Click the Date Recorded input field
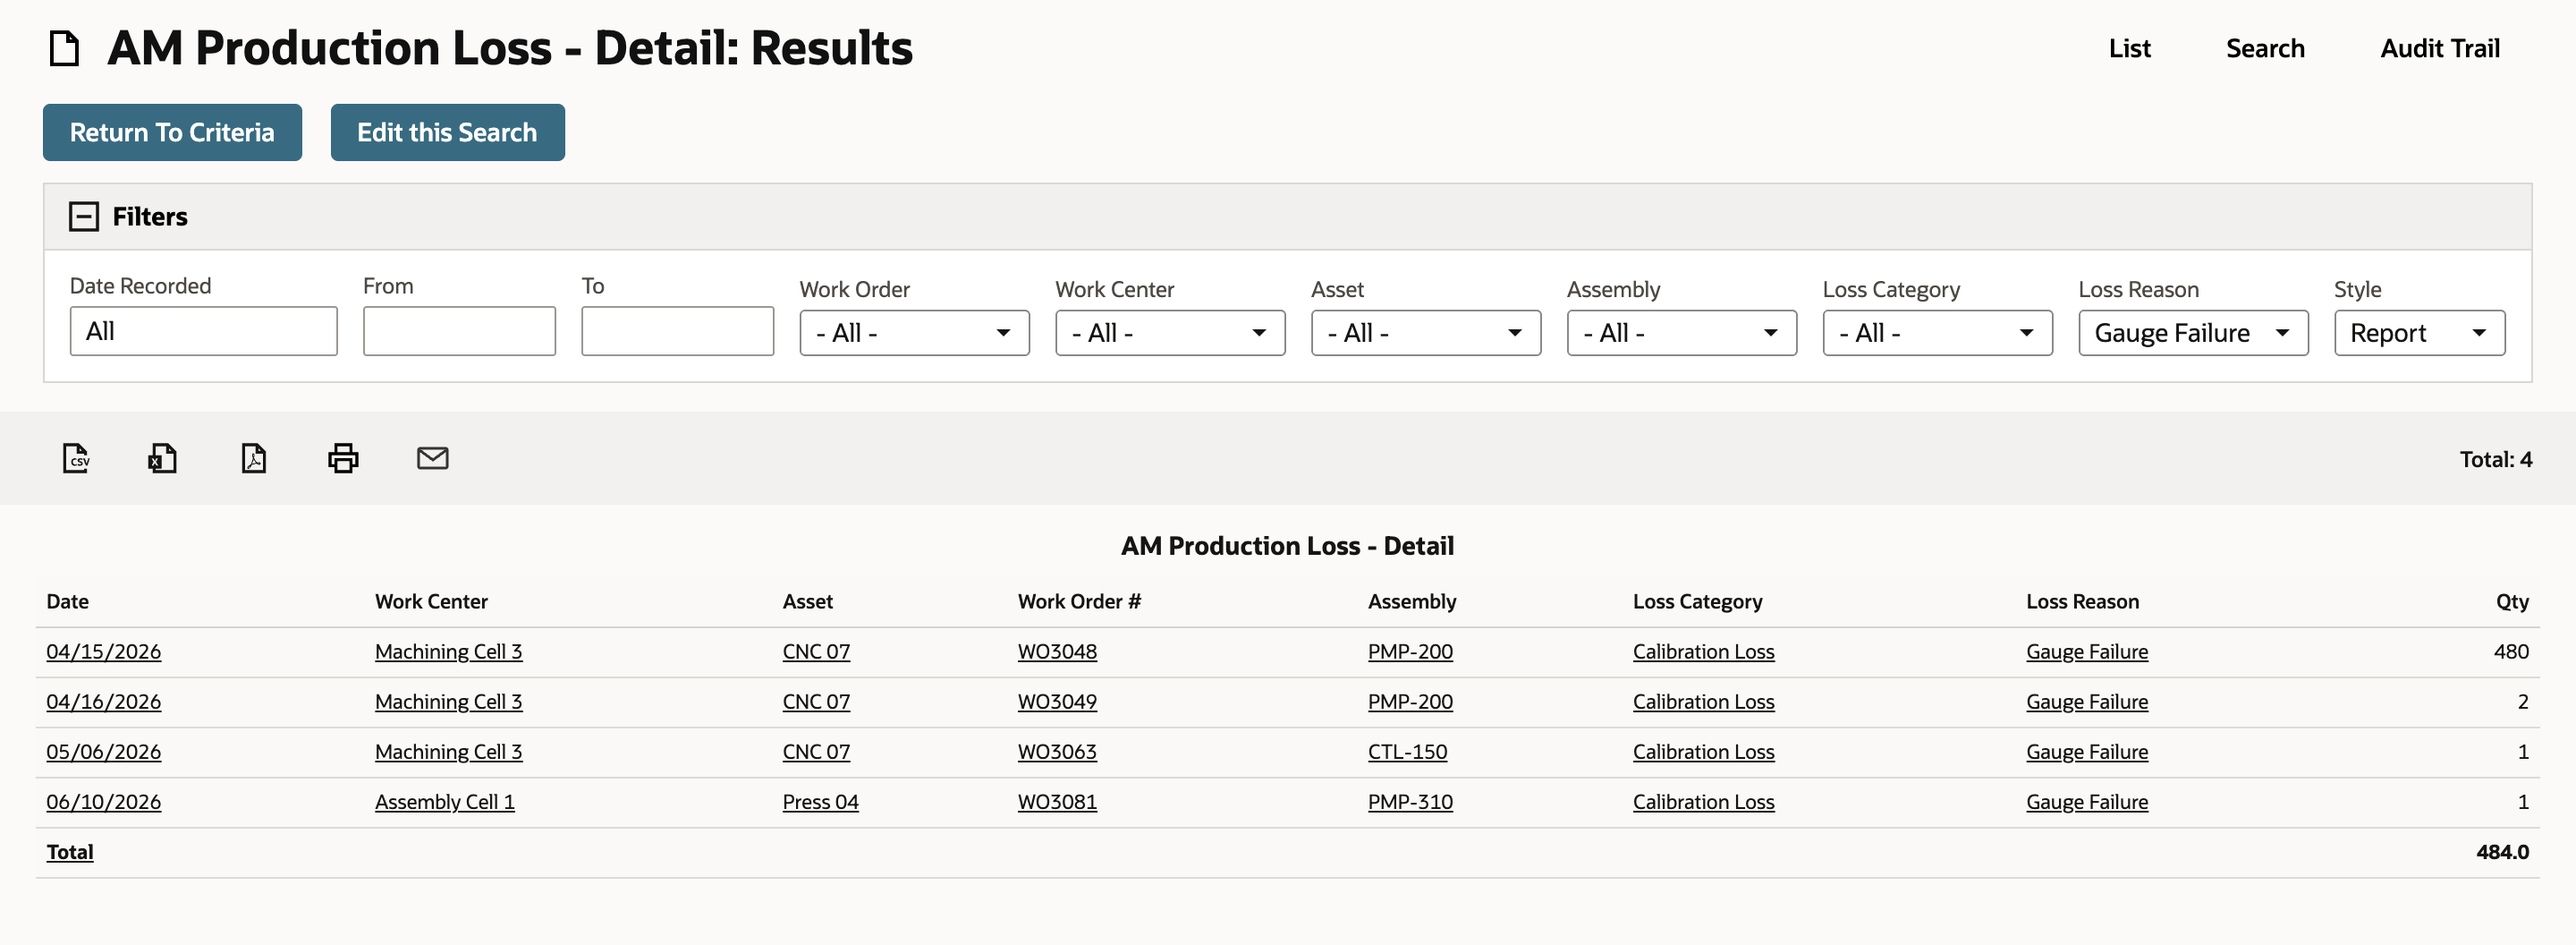Image resolution: width=2576 pixels, height=945 pixels. click(x=204, y=331)
